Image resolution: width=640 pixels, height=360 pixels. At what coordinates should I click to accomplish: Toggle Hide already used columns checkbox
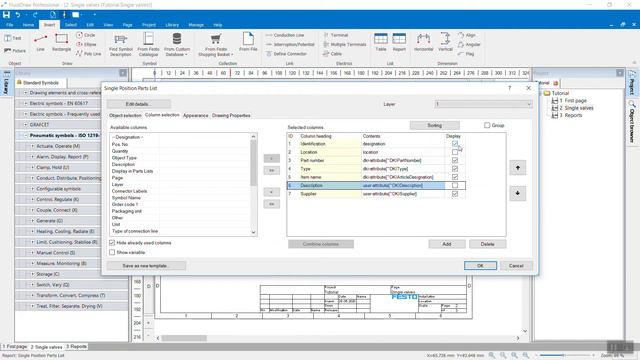coord(112,242)
